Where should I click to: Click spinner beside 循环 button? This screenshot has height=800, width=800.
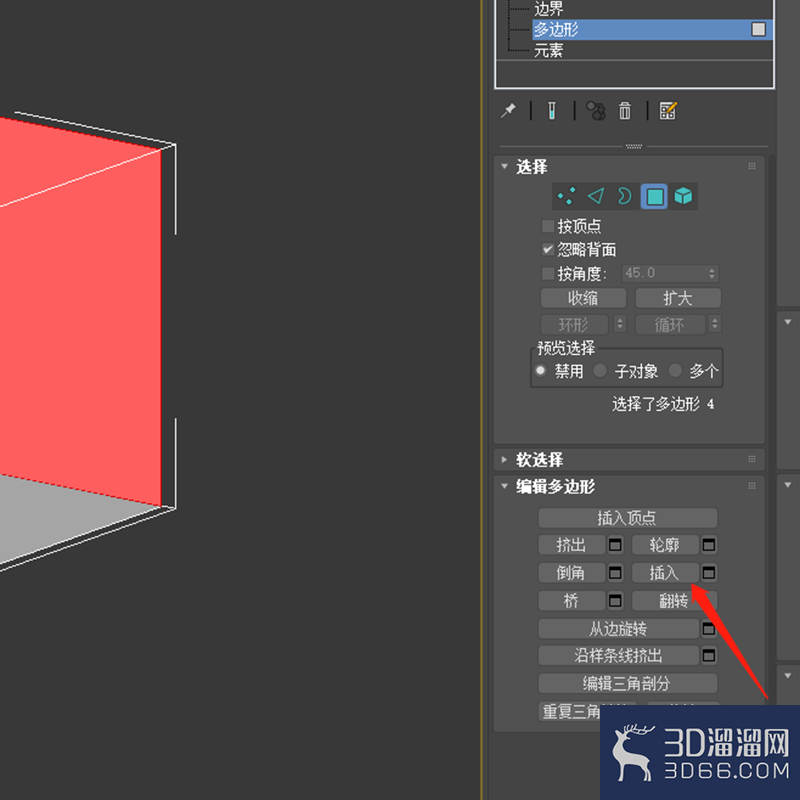point(714,324)
